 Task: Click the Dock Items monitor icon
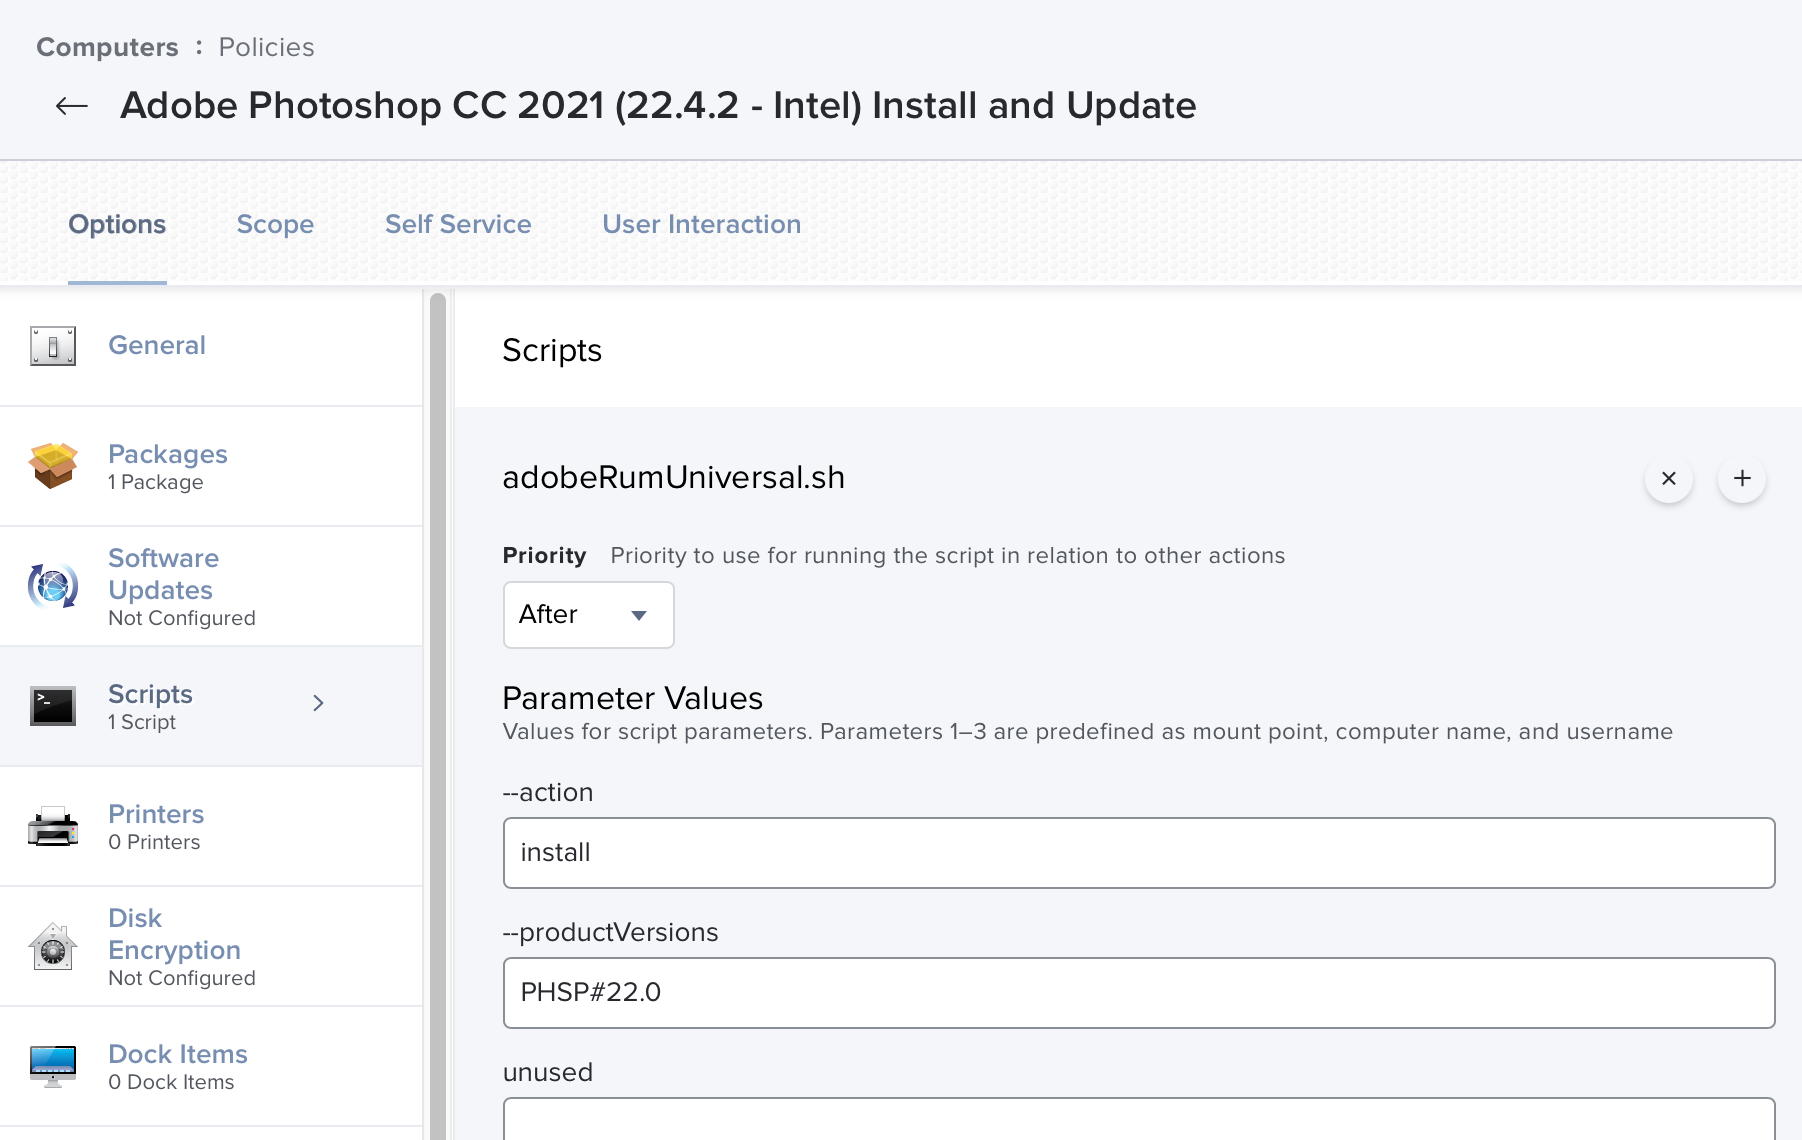[53, 1066]
